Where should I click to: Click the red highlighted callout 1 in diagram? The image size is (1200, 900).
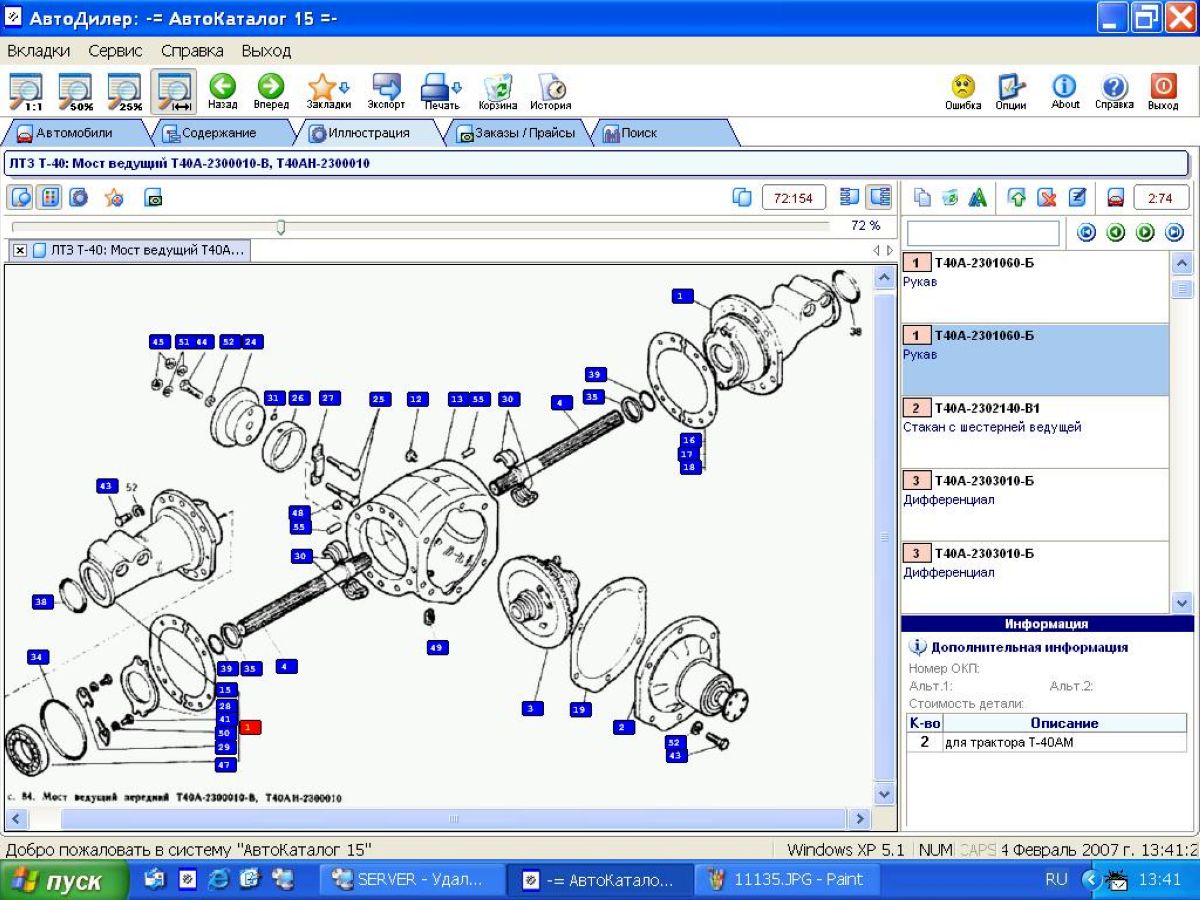point(250,727)
